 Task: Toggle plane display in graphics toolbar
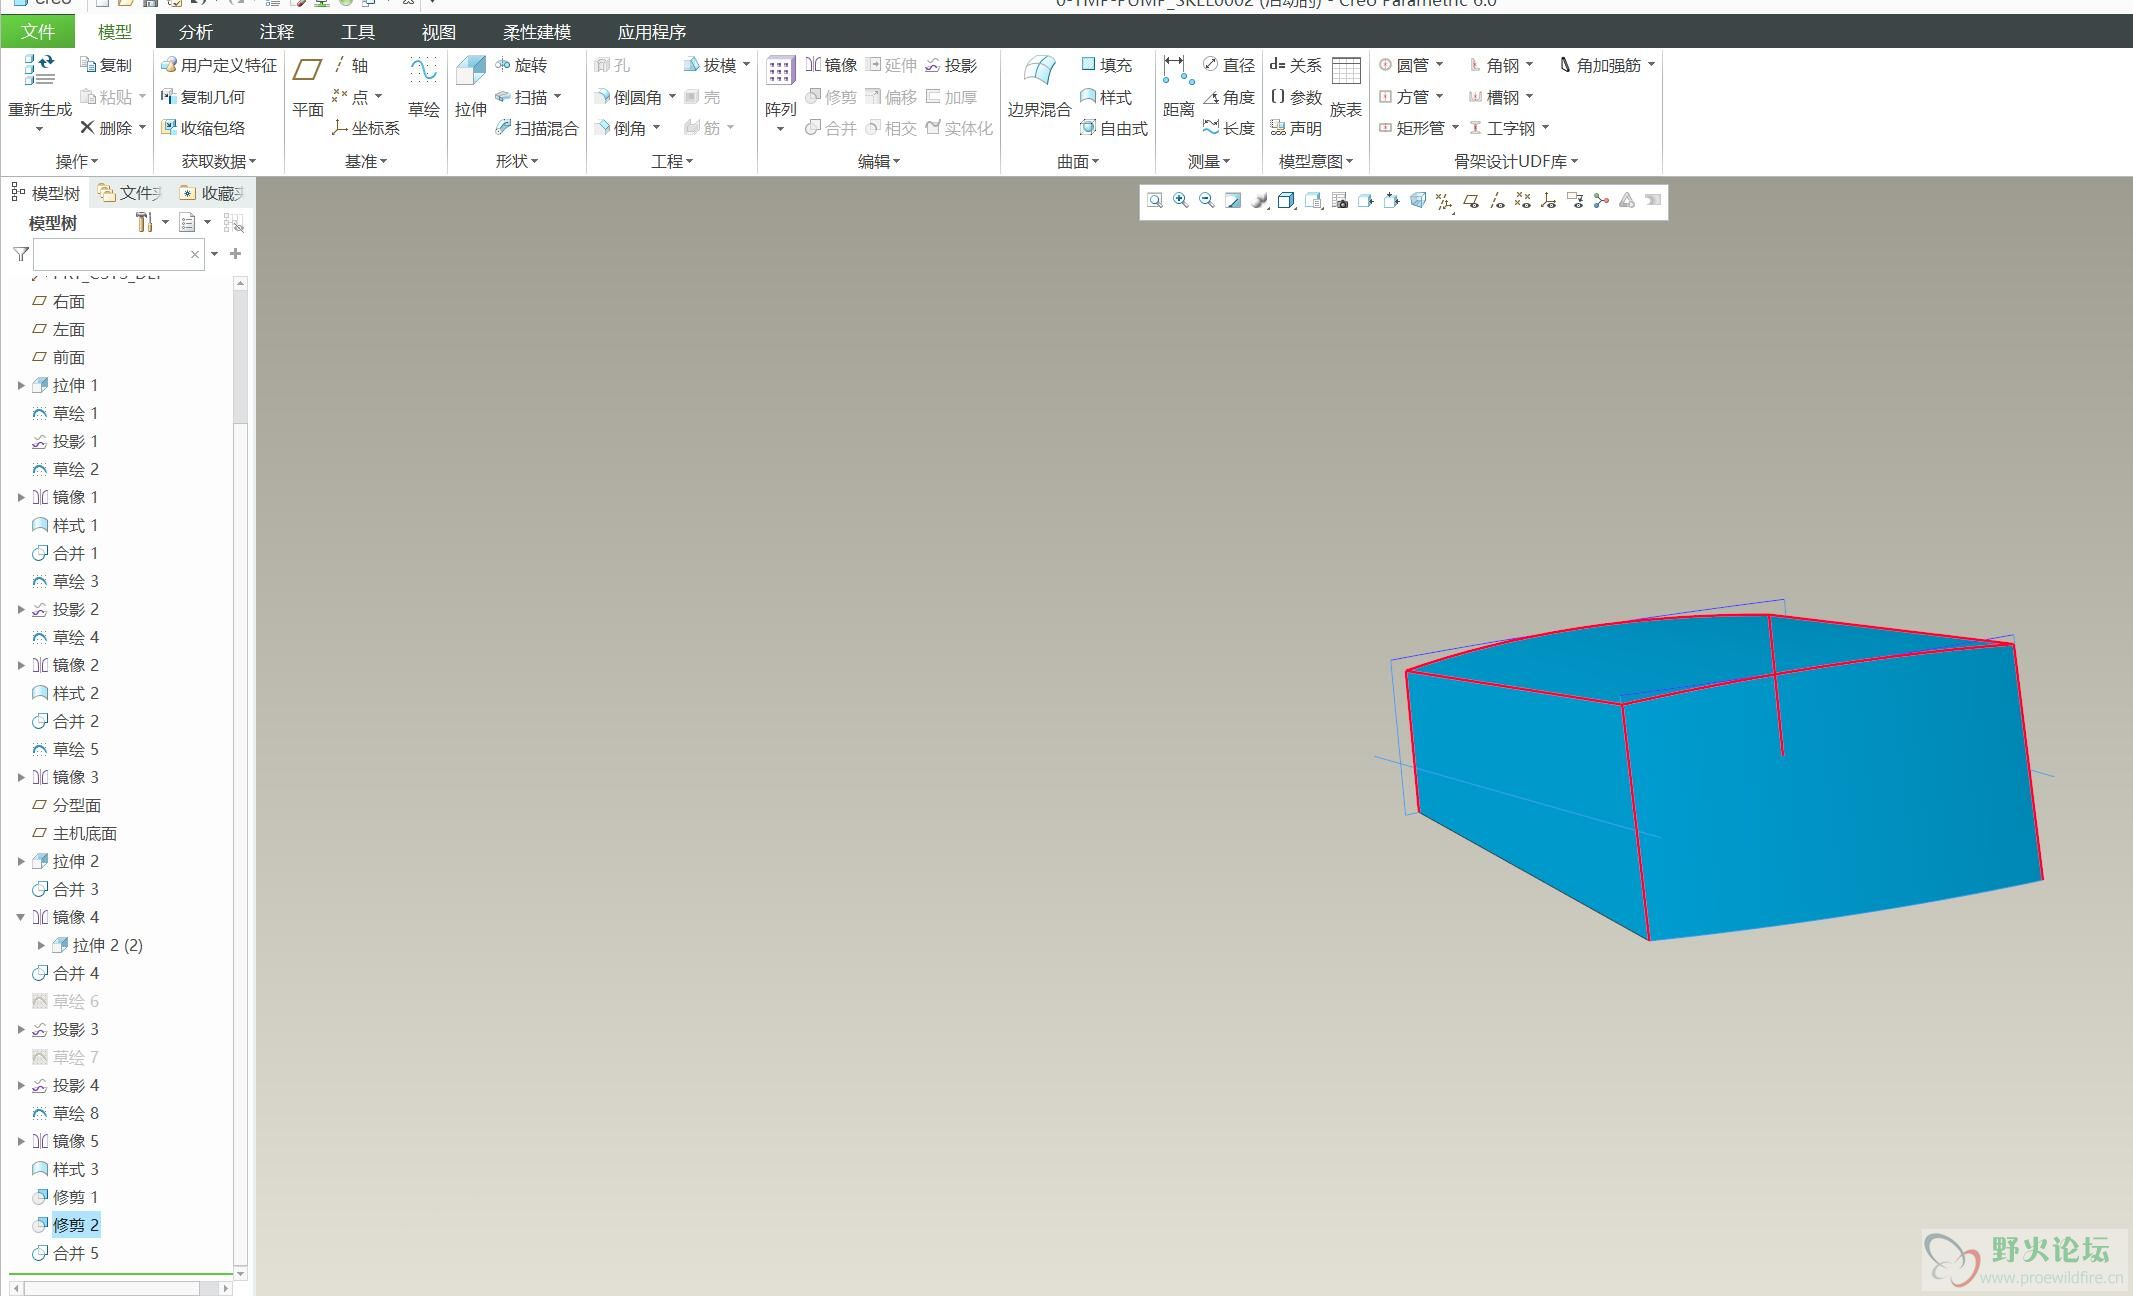point(1470,201)
